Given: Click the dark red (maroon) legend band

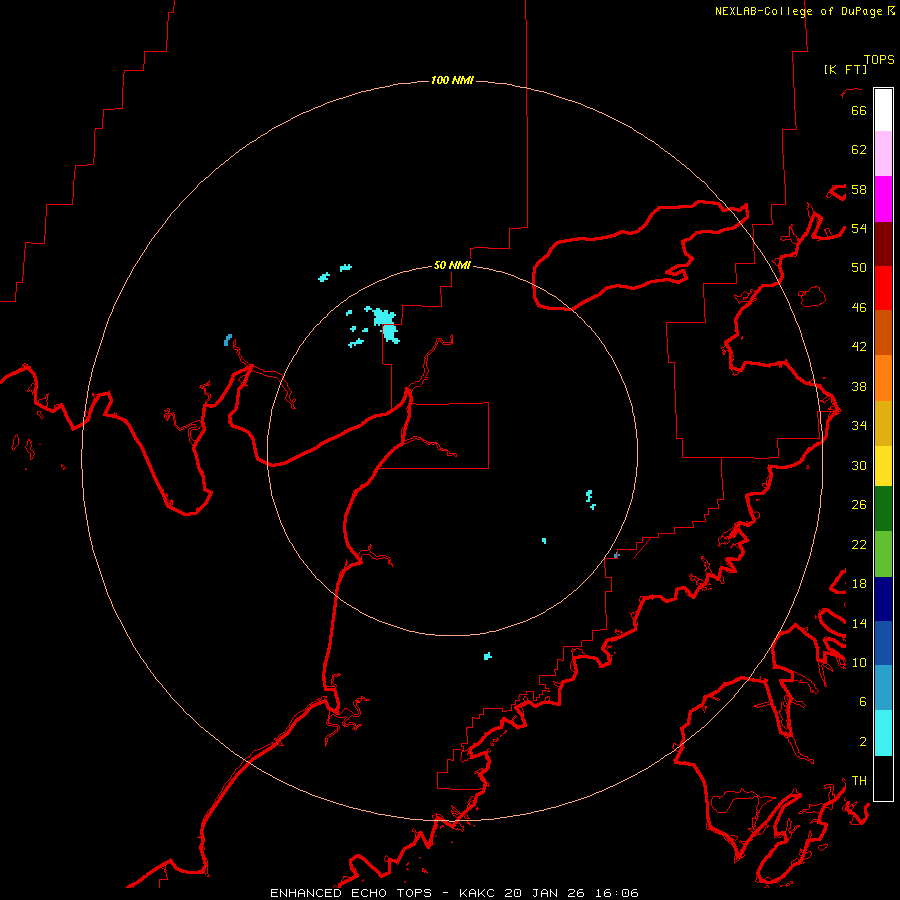Looking at the screenshot, I should tap(883, 244).
